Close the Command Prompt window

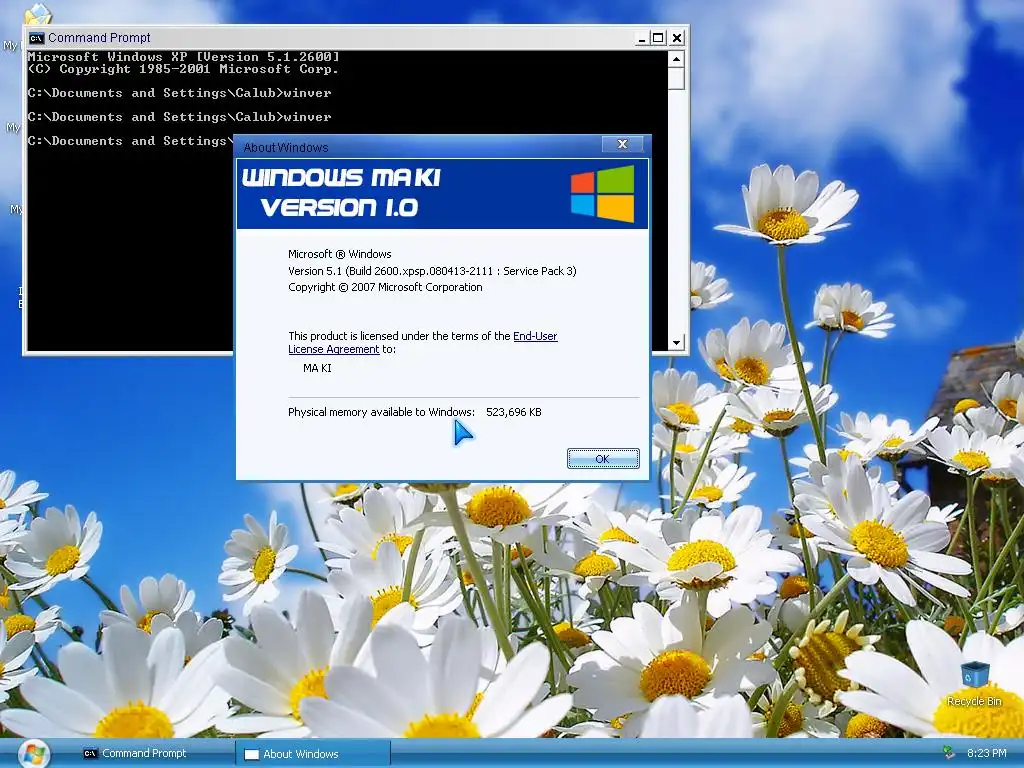click(677, 38)
